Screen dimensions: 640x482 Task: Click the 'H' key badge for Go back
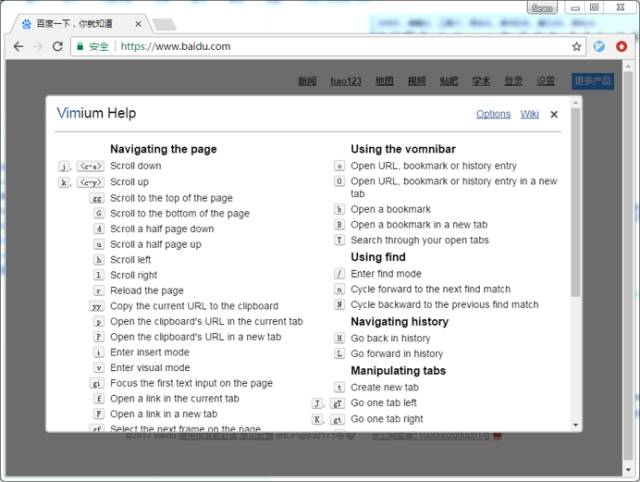pos(339,338)
